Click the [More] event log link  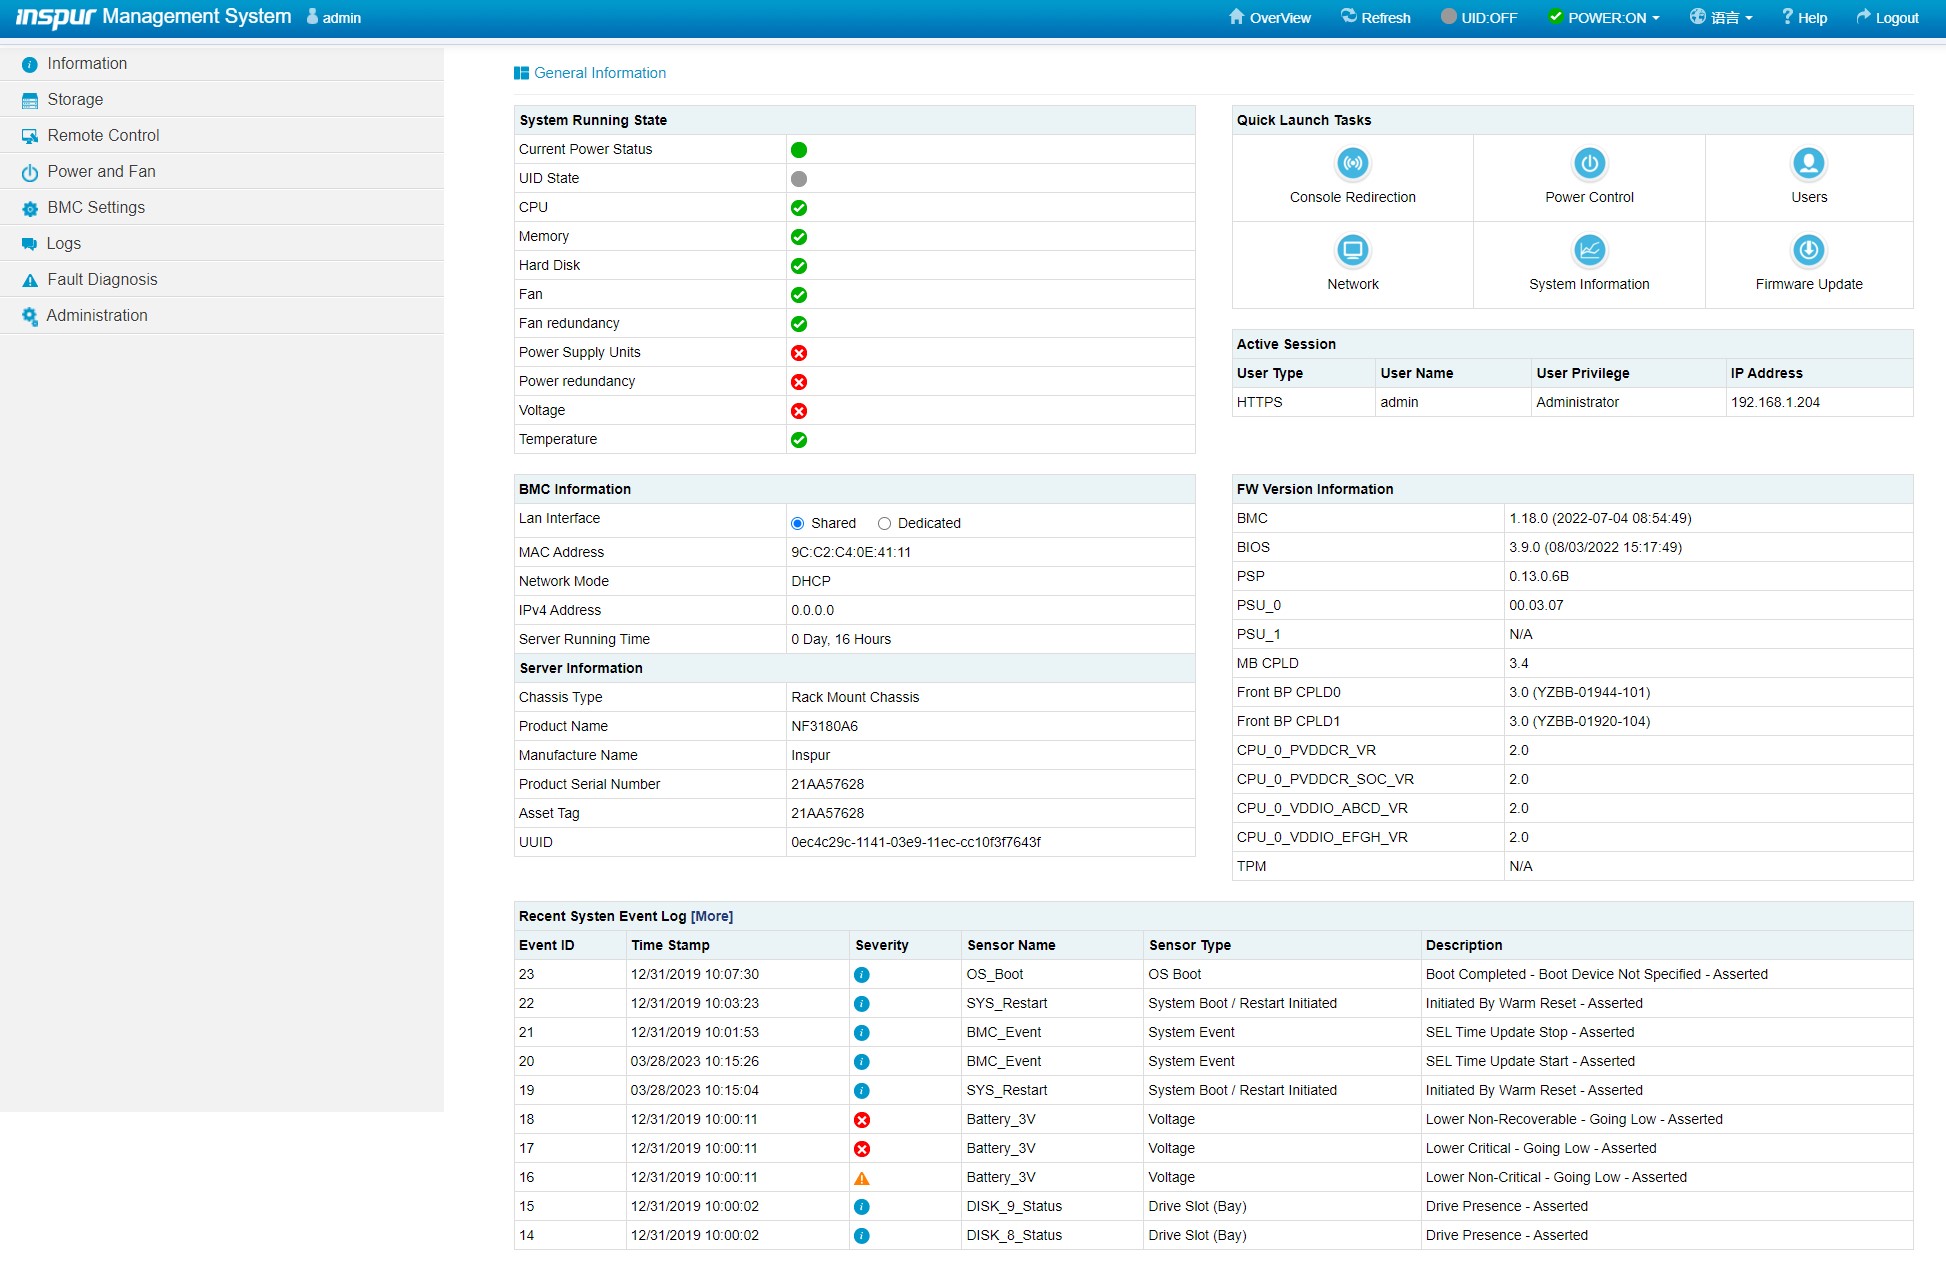click(711, 916)
